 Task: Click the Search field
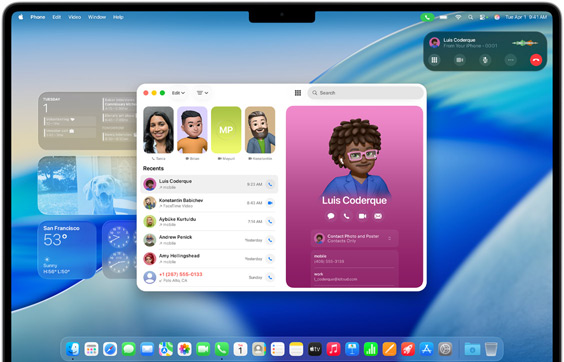(x=365, y=93)
